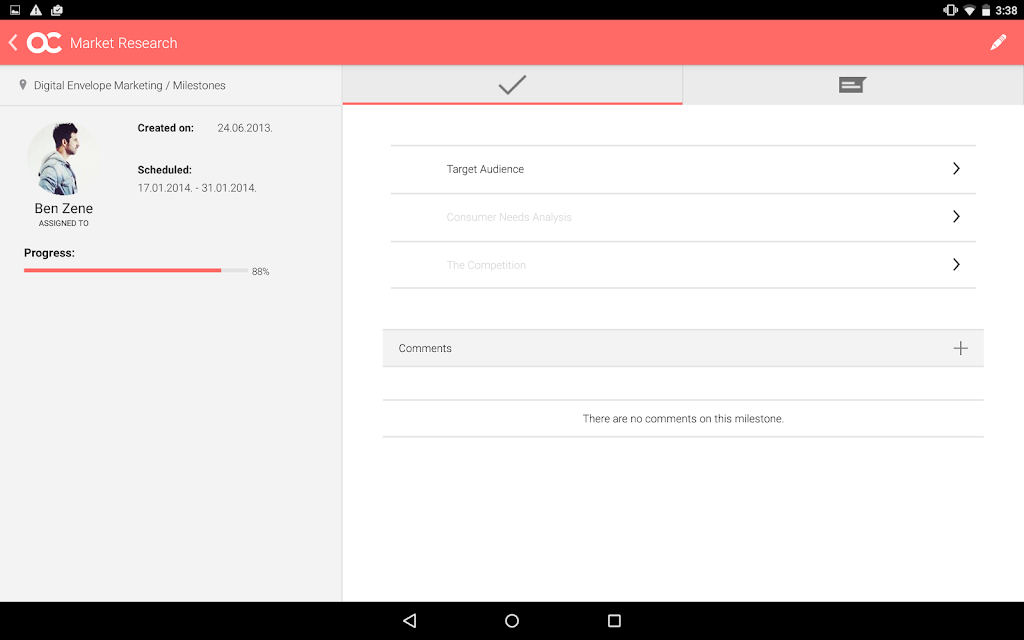
Task: Tap the Android recent apps square
Action: pyautogui.click(x=614, y=620)
